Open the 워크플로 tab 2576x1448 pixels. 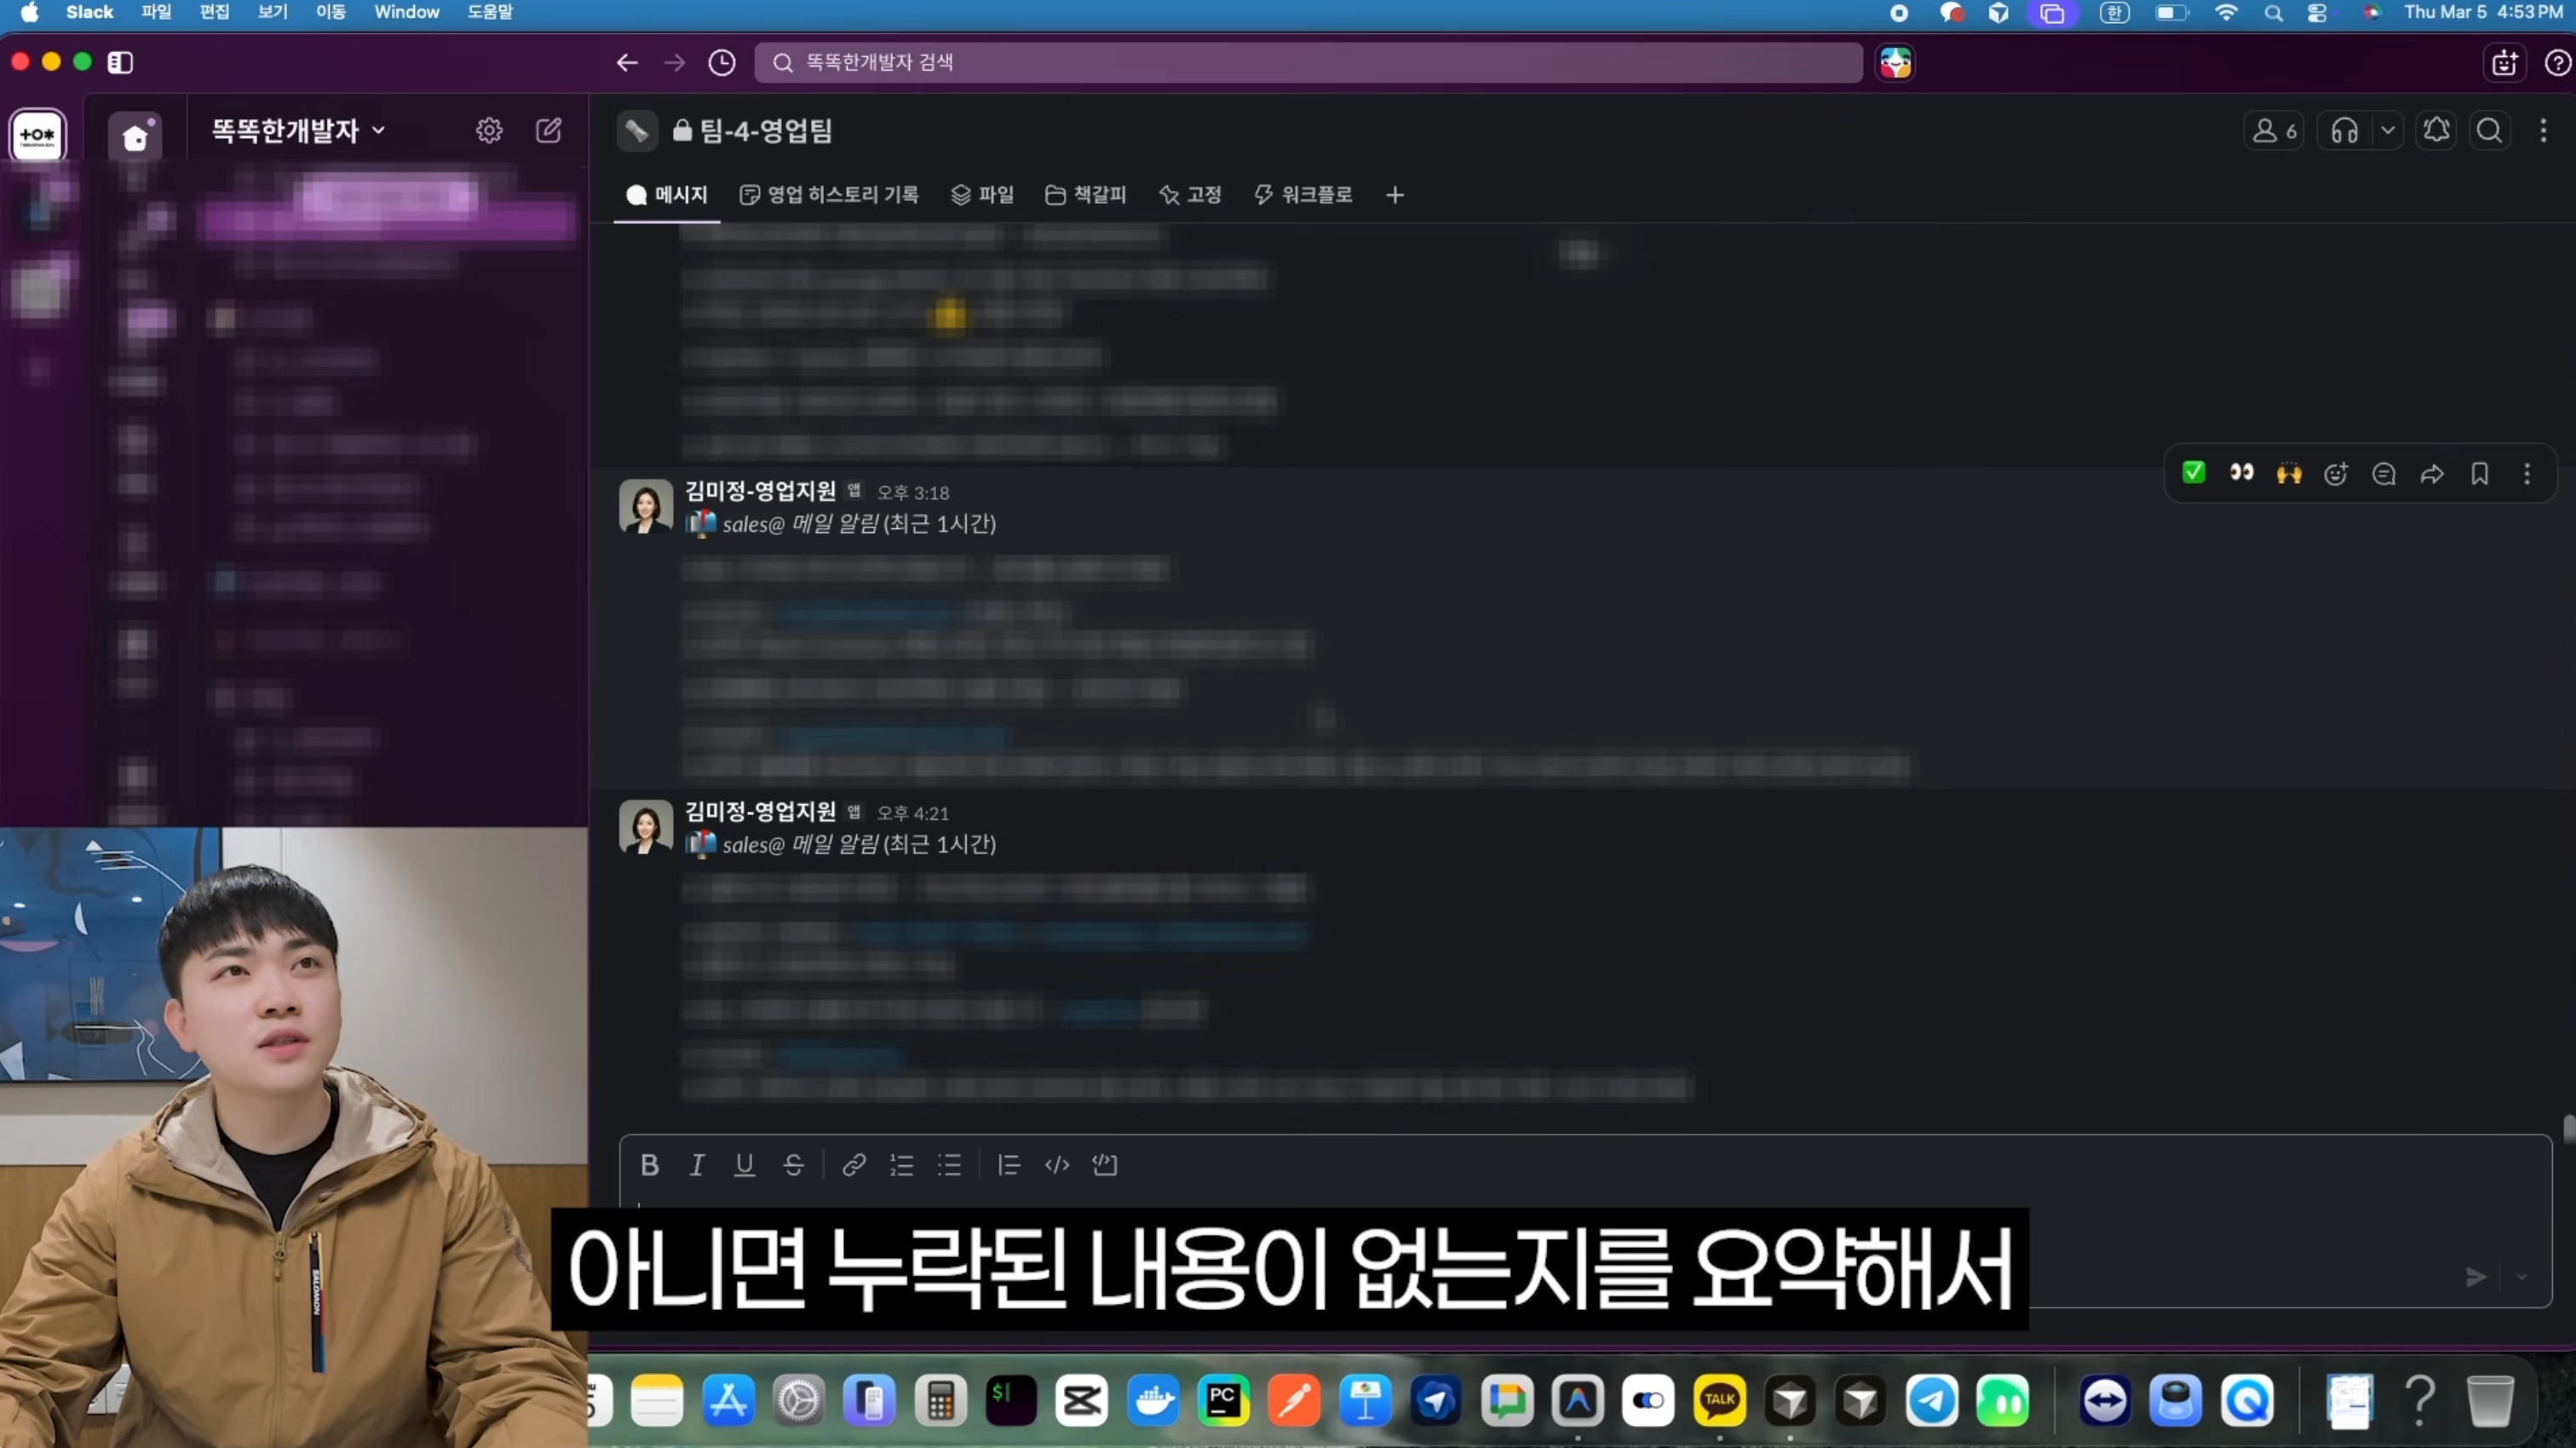point(1303,195)
